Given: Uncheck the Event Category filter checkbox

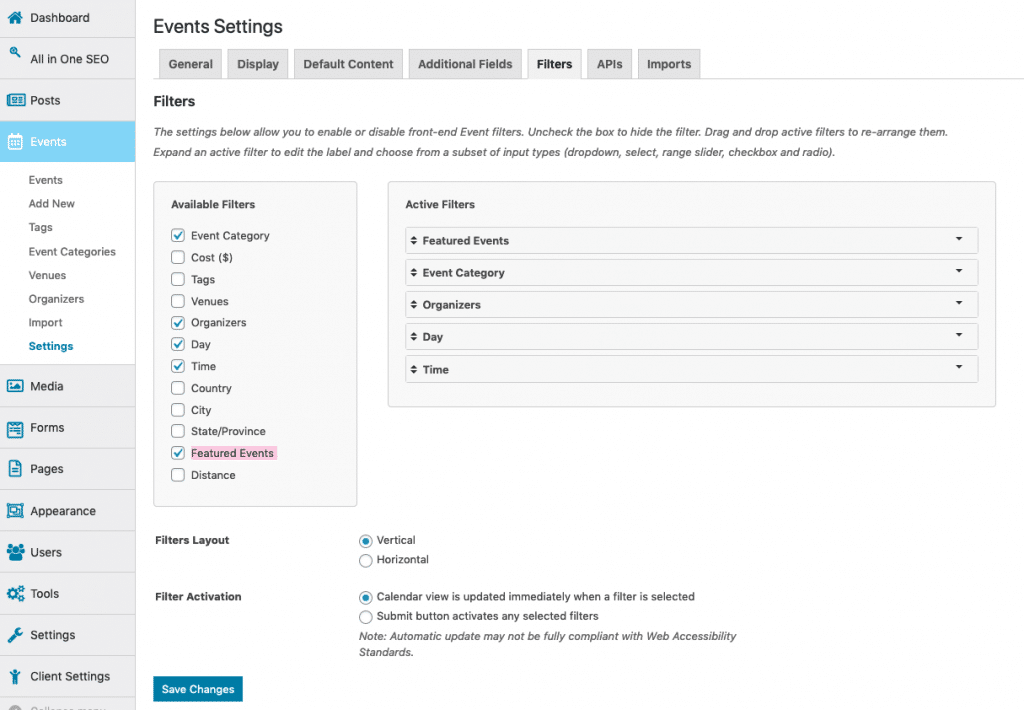Looking at the screenshot, I should (x=178, y=235).
